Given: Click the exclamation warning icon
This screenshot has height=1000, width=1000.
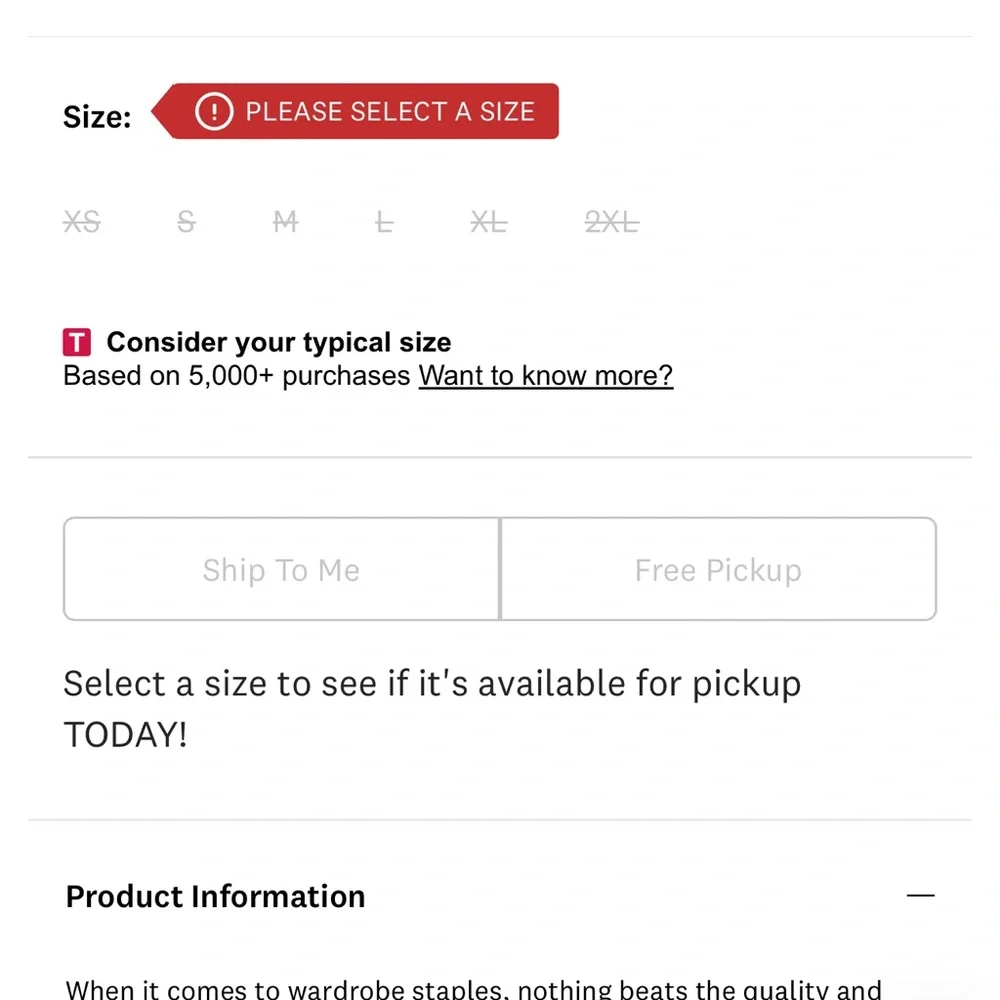Looking at the screenshot, I should 214,112.
